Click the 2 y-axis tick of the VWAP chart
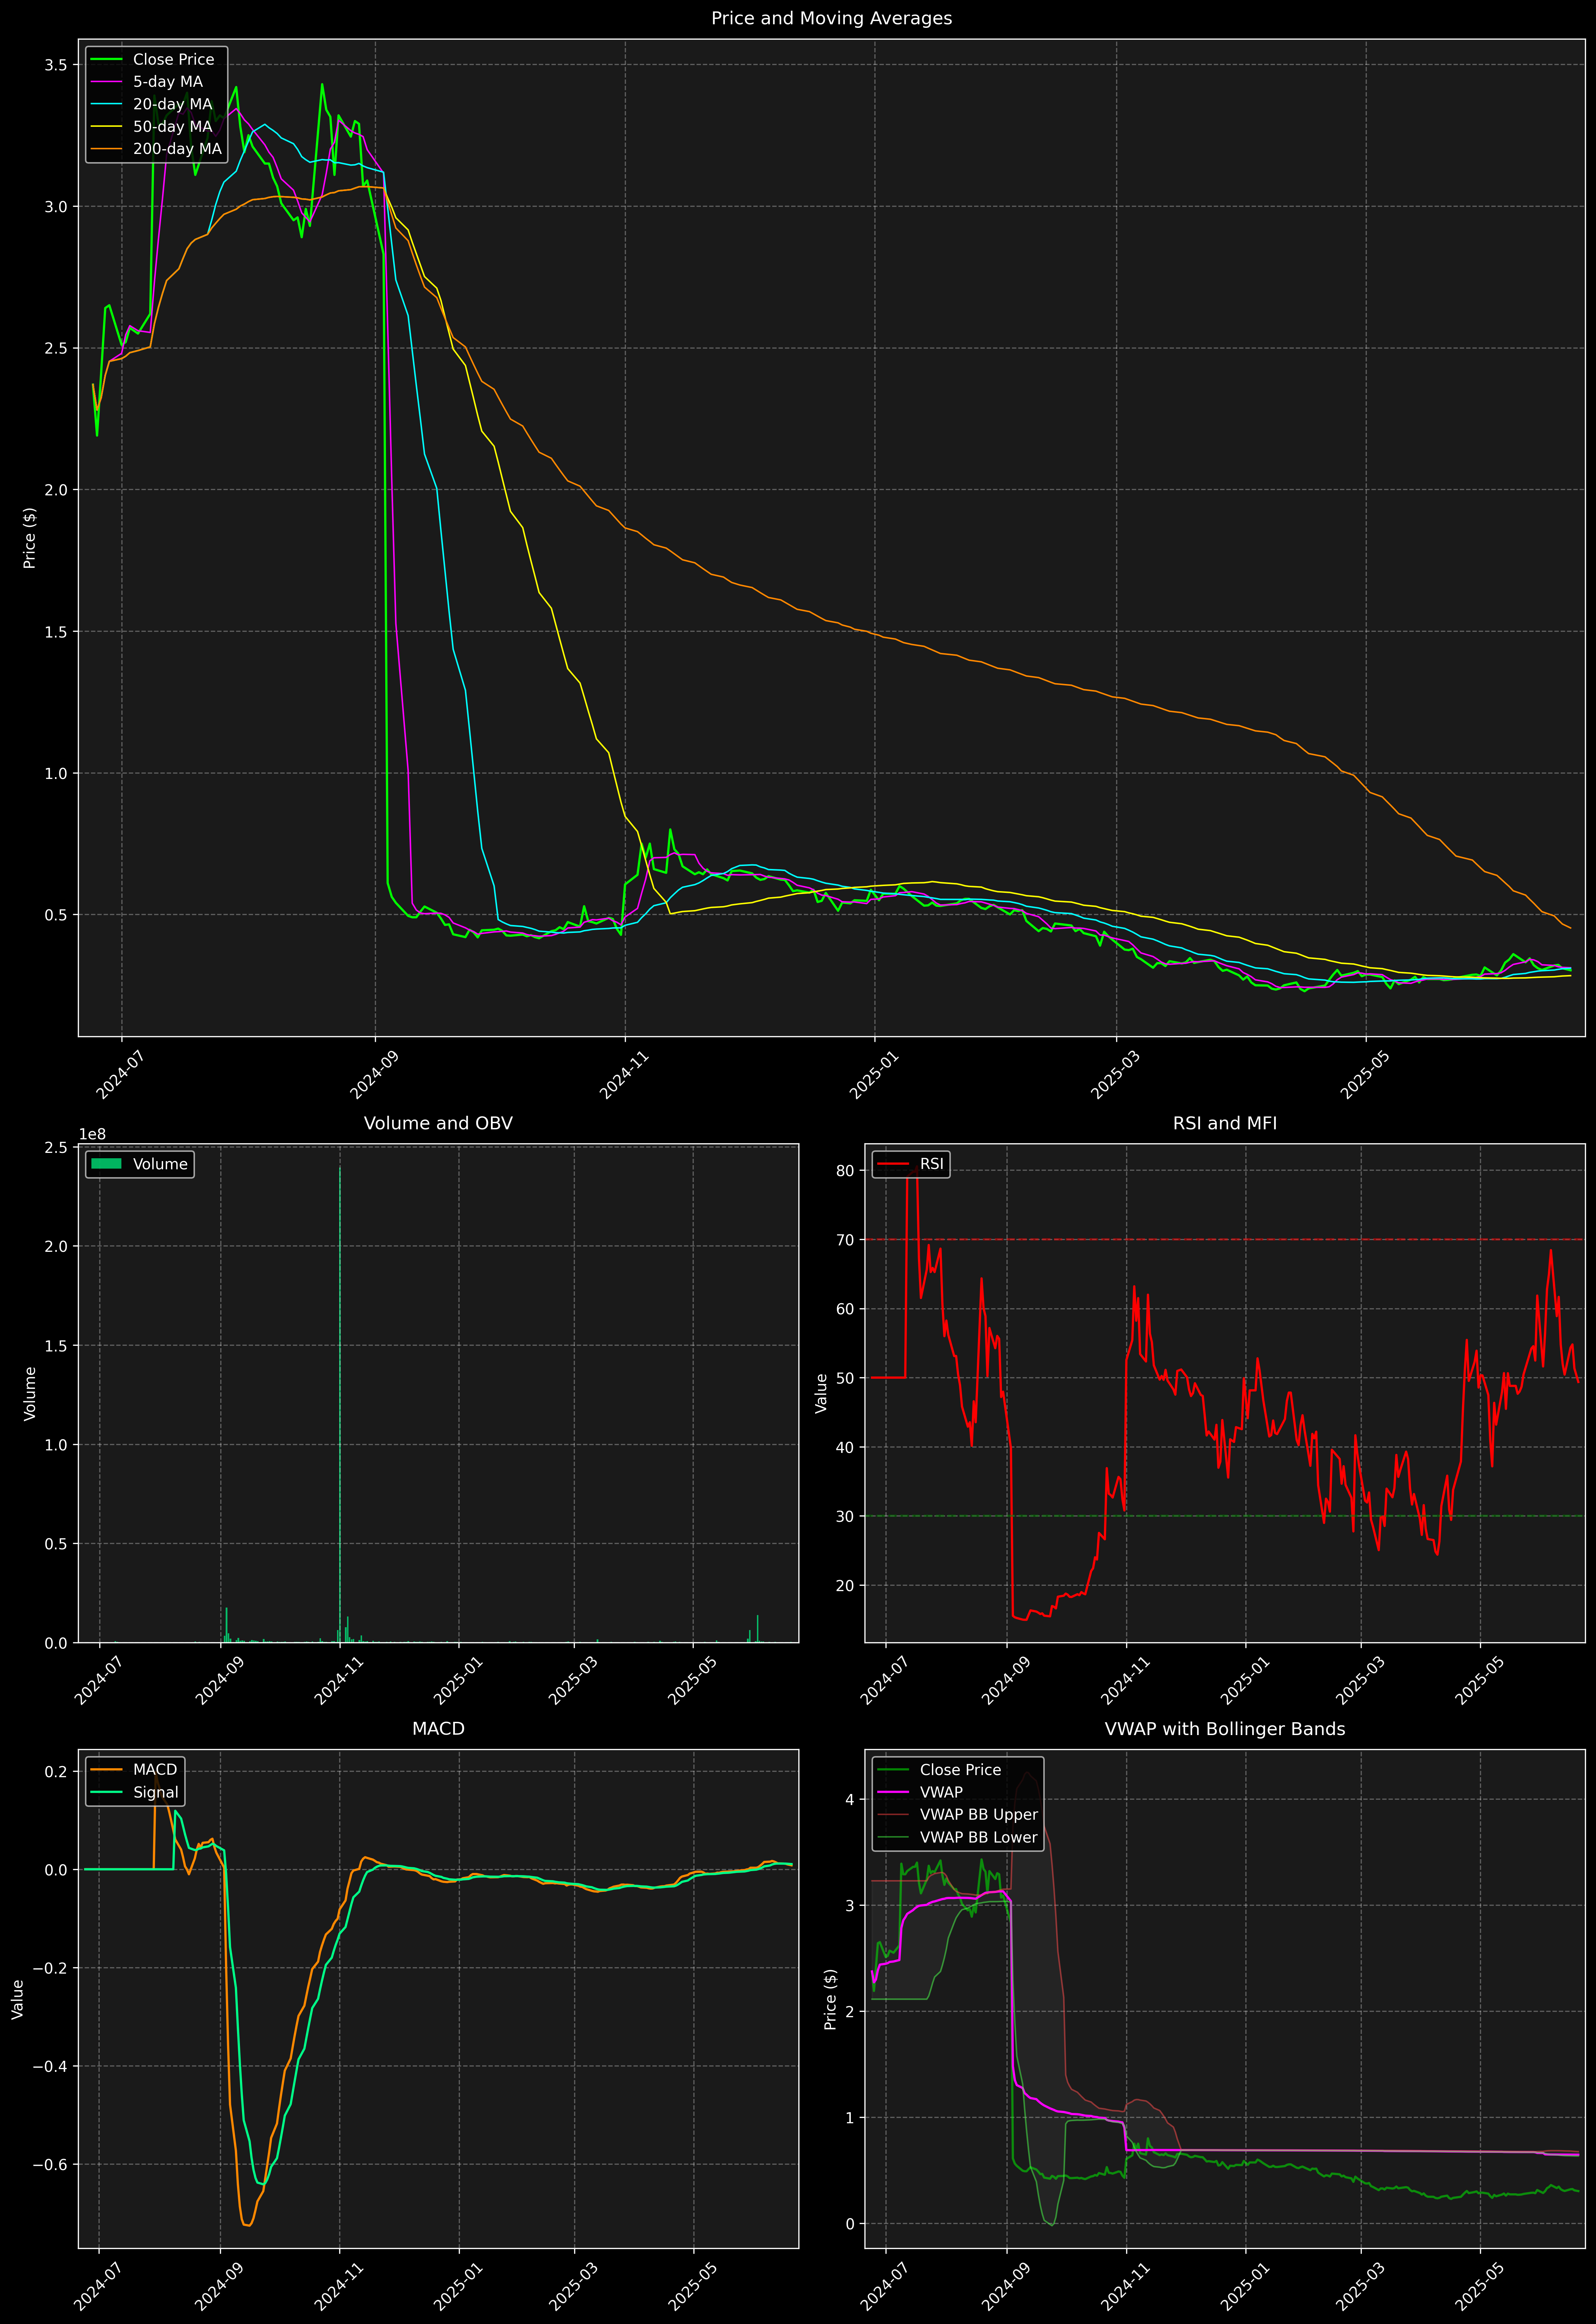The width and height of the screenshot is (1596, 2324). (x=850, y=2012)
